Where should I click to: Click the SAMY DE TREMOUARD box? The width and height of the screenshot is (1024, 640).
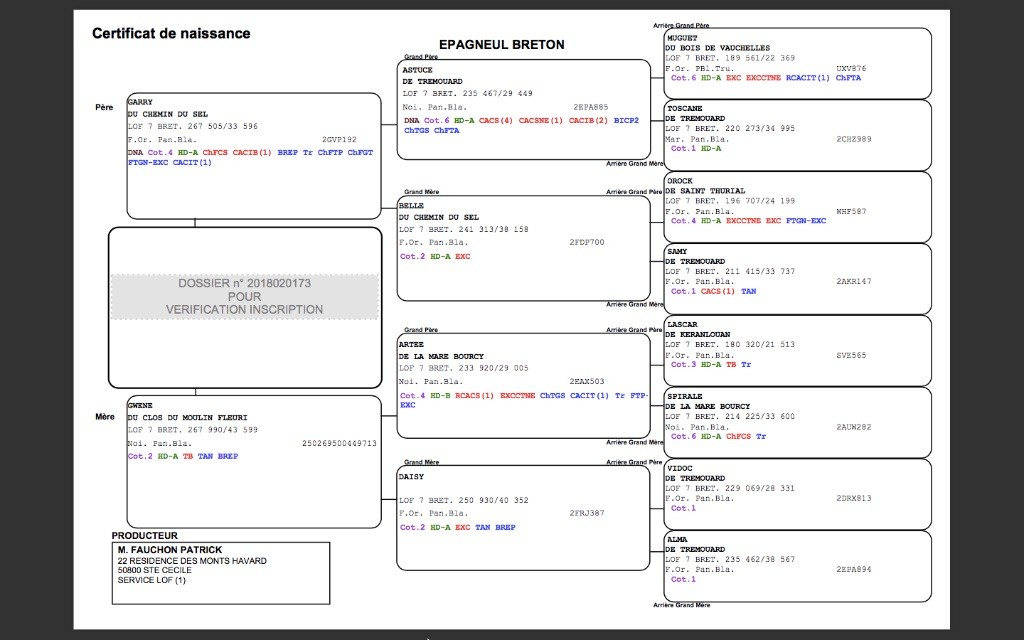click(797, 279)
